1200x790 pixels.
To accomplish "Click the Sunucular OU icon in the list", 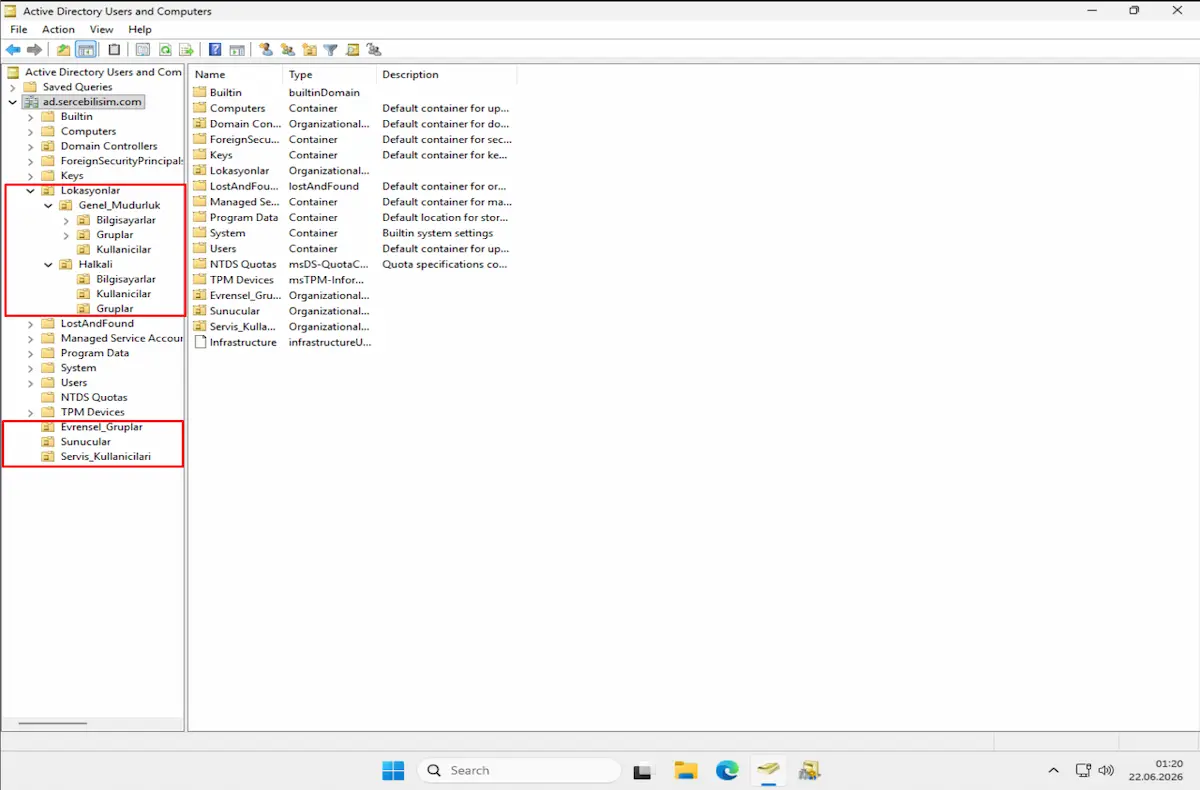I will click(199, 311).
